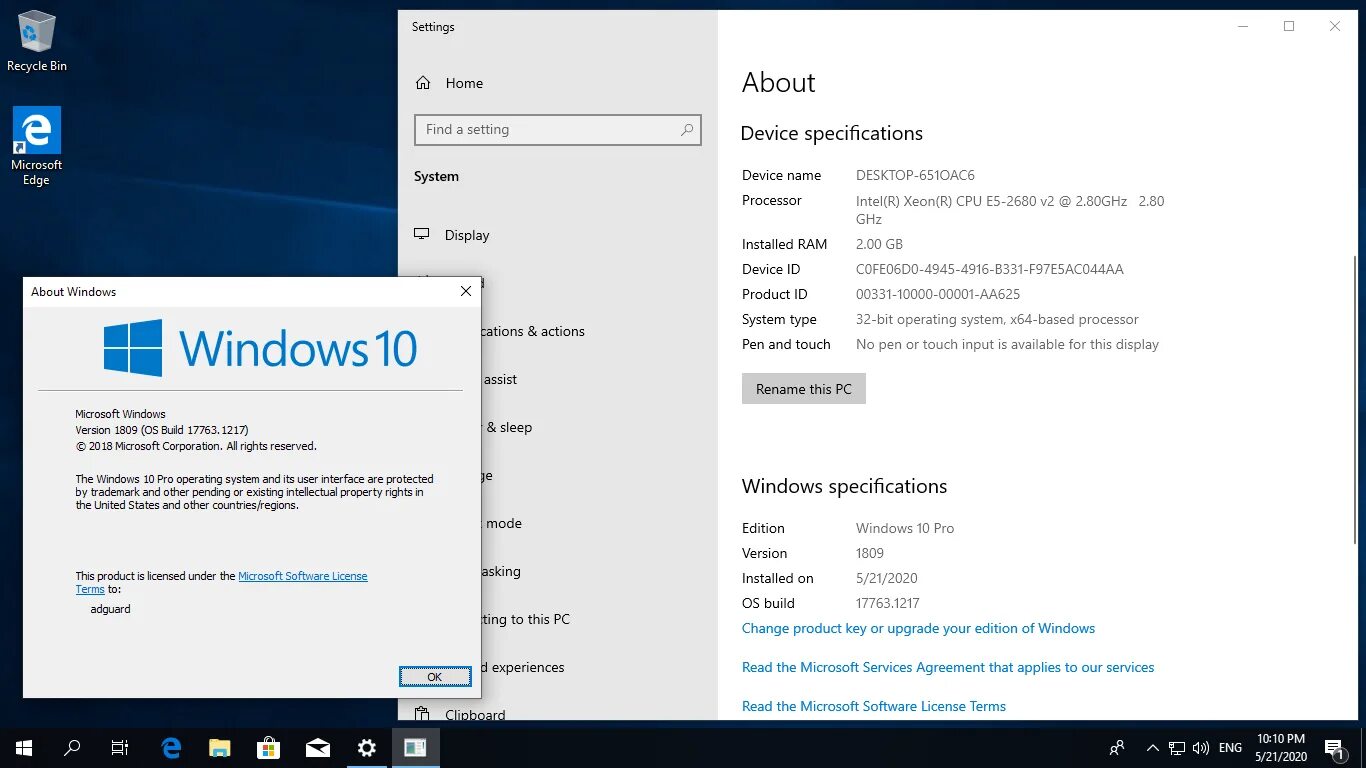Open the Recycle Bin desktop icon
Viewport: 1366px width, 768px height.
(x=37, y=42)
